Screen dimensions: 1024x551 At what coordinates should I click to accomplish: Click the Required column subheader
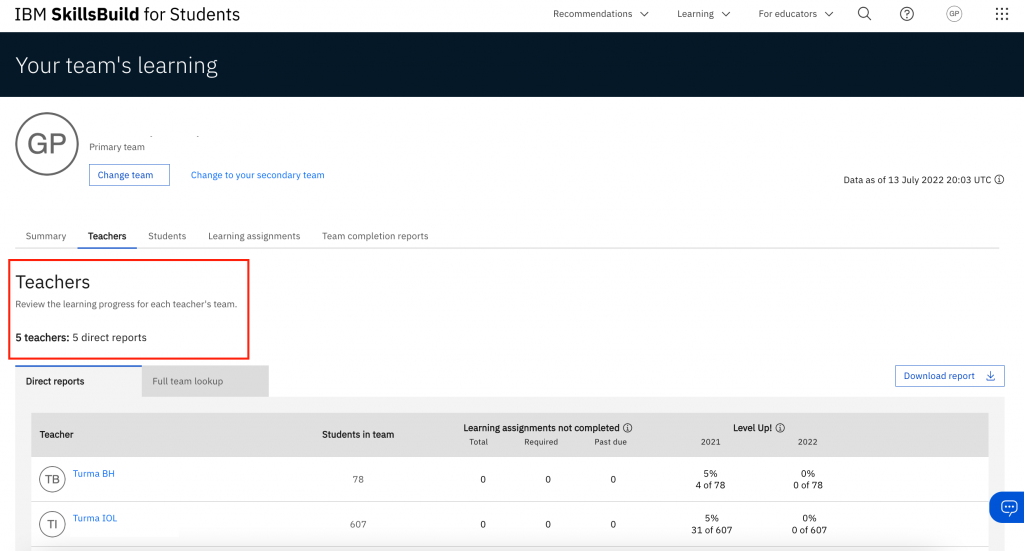pyautogui.click(x=541, y=442)
